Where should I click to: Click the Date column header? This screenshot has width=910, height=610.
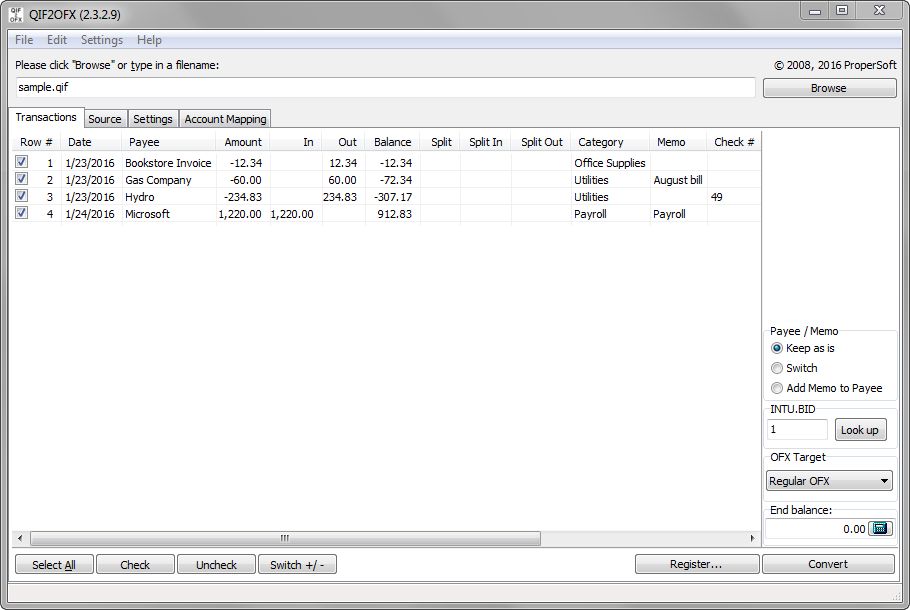pos(91,142)
